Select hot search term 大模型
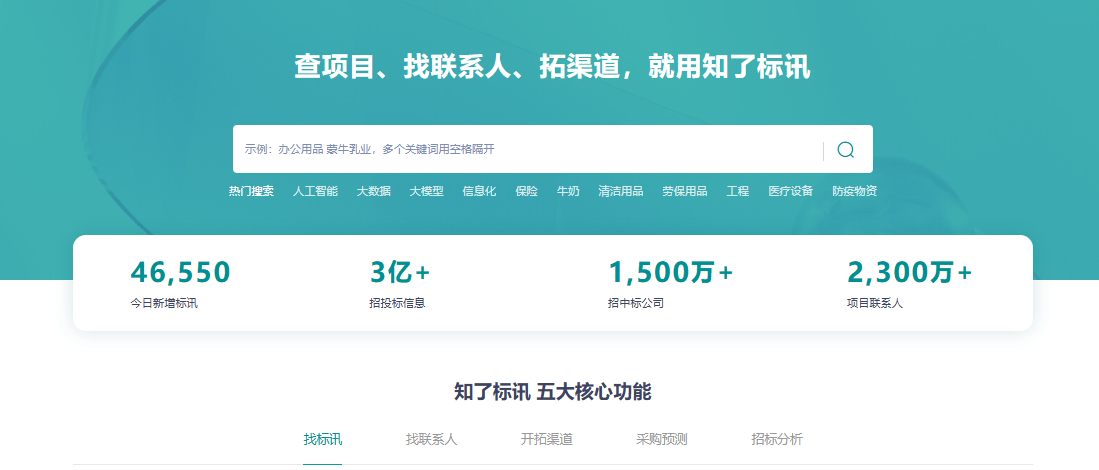This screenshot has width=1099, height=470. click(427, 191)
